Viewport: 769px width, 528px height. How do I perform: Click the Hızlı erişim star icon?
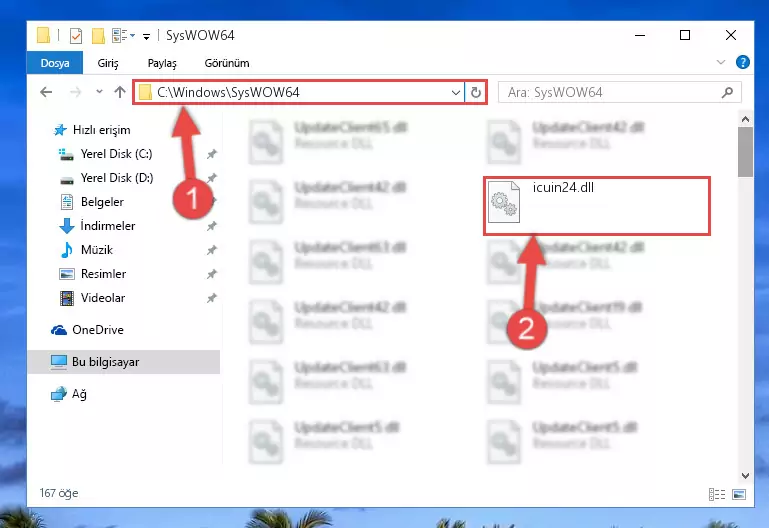pos(60,130)
